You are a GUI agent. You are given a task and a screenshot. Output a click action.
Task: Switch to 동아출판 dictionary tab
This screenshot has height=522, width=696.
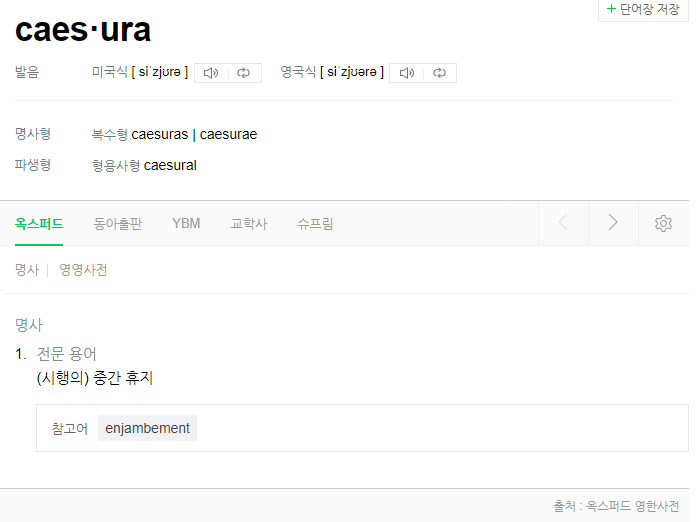click(118, 224)
